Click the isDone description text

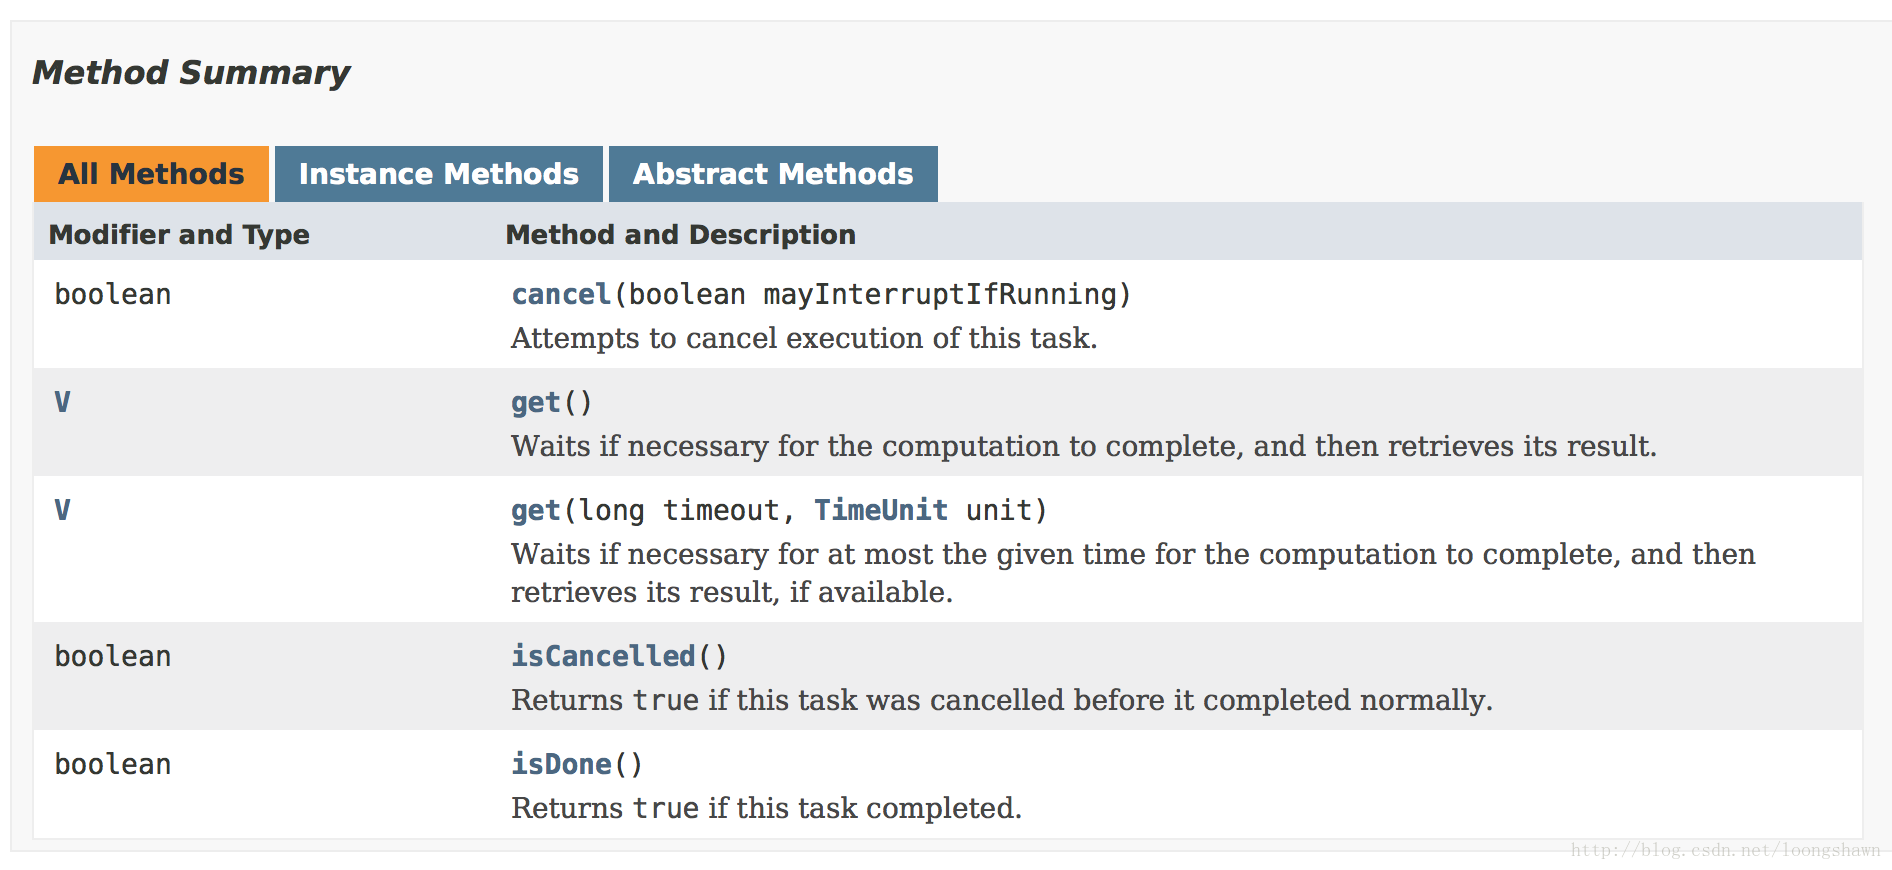767,808
